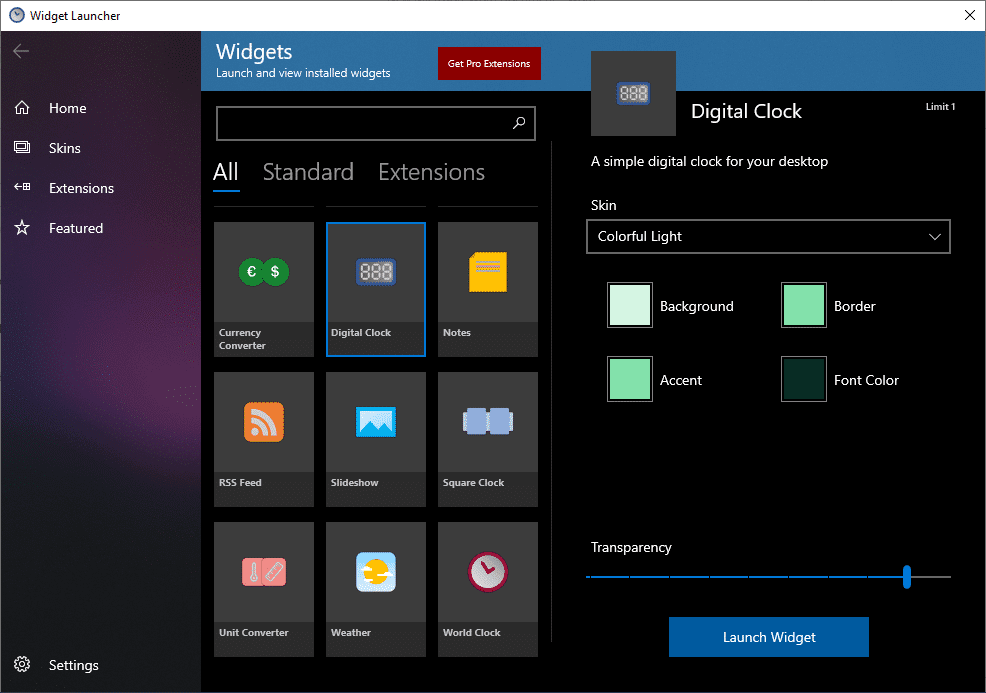The width and height of the screenshot is (986, 693).
Task: Switch to the Standard tab
Action: tap(307, 172)
